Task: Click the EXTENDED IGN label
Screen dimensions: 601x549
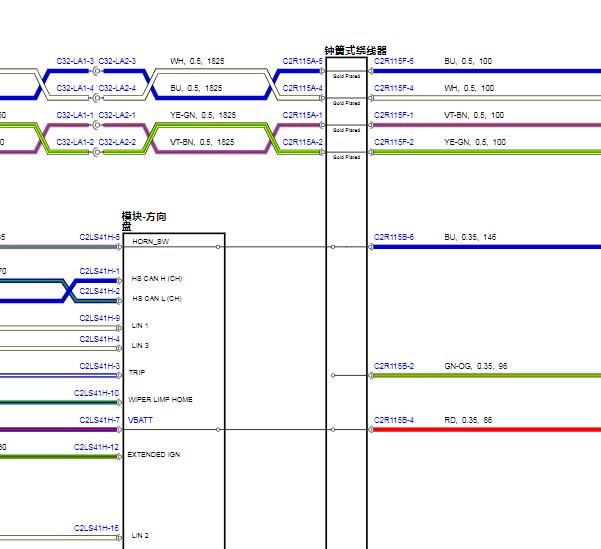Action: pos(154,454)
